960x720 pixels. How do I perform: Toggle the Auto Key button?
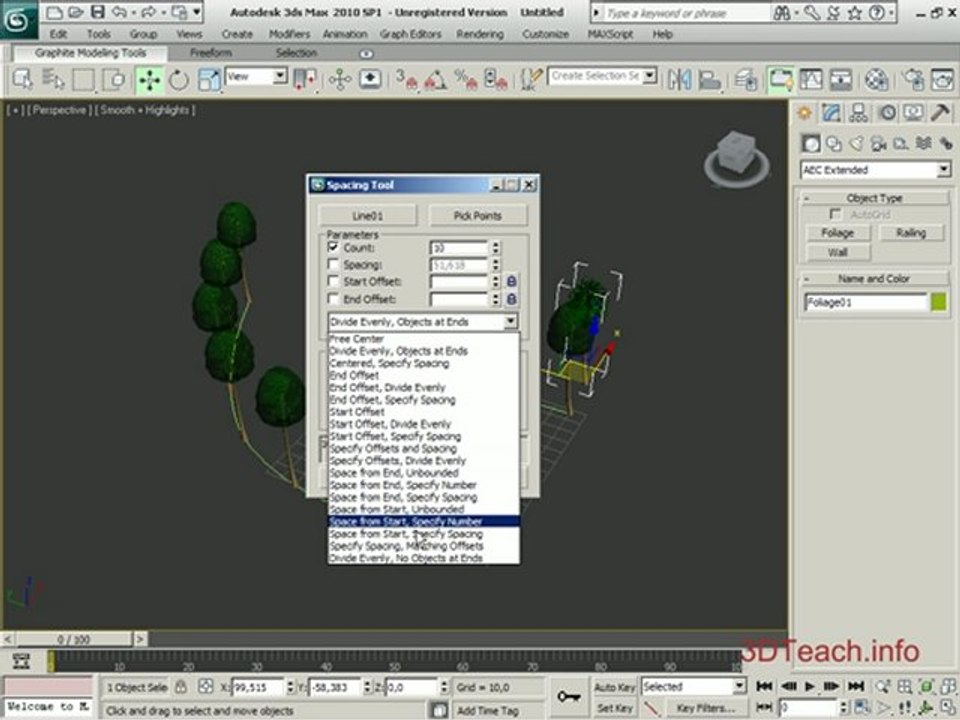coord(614,687)
